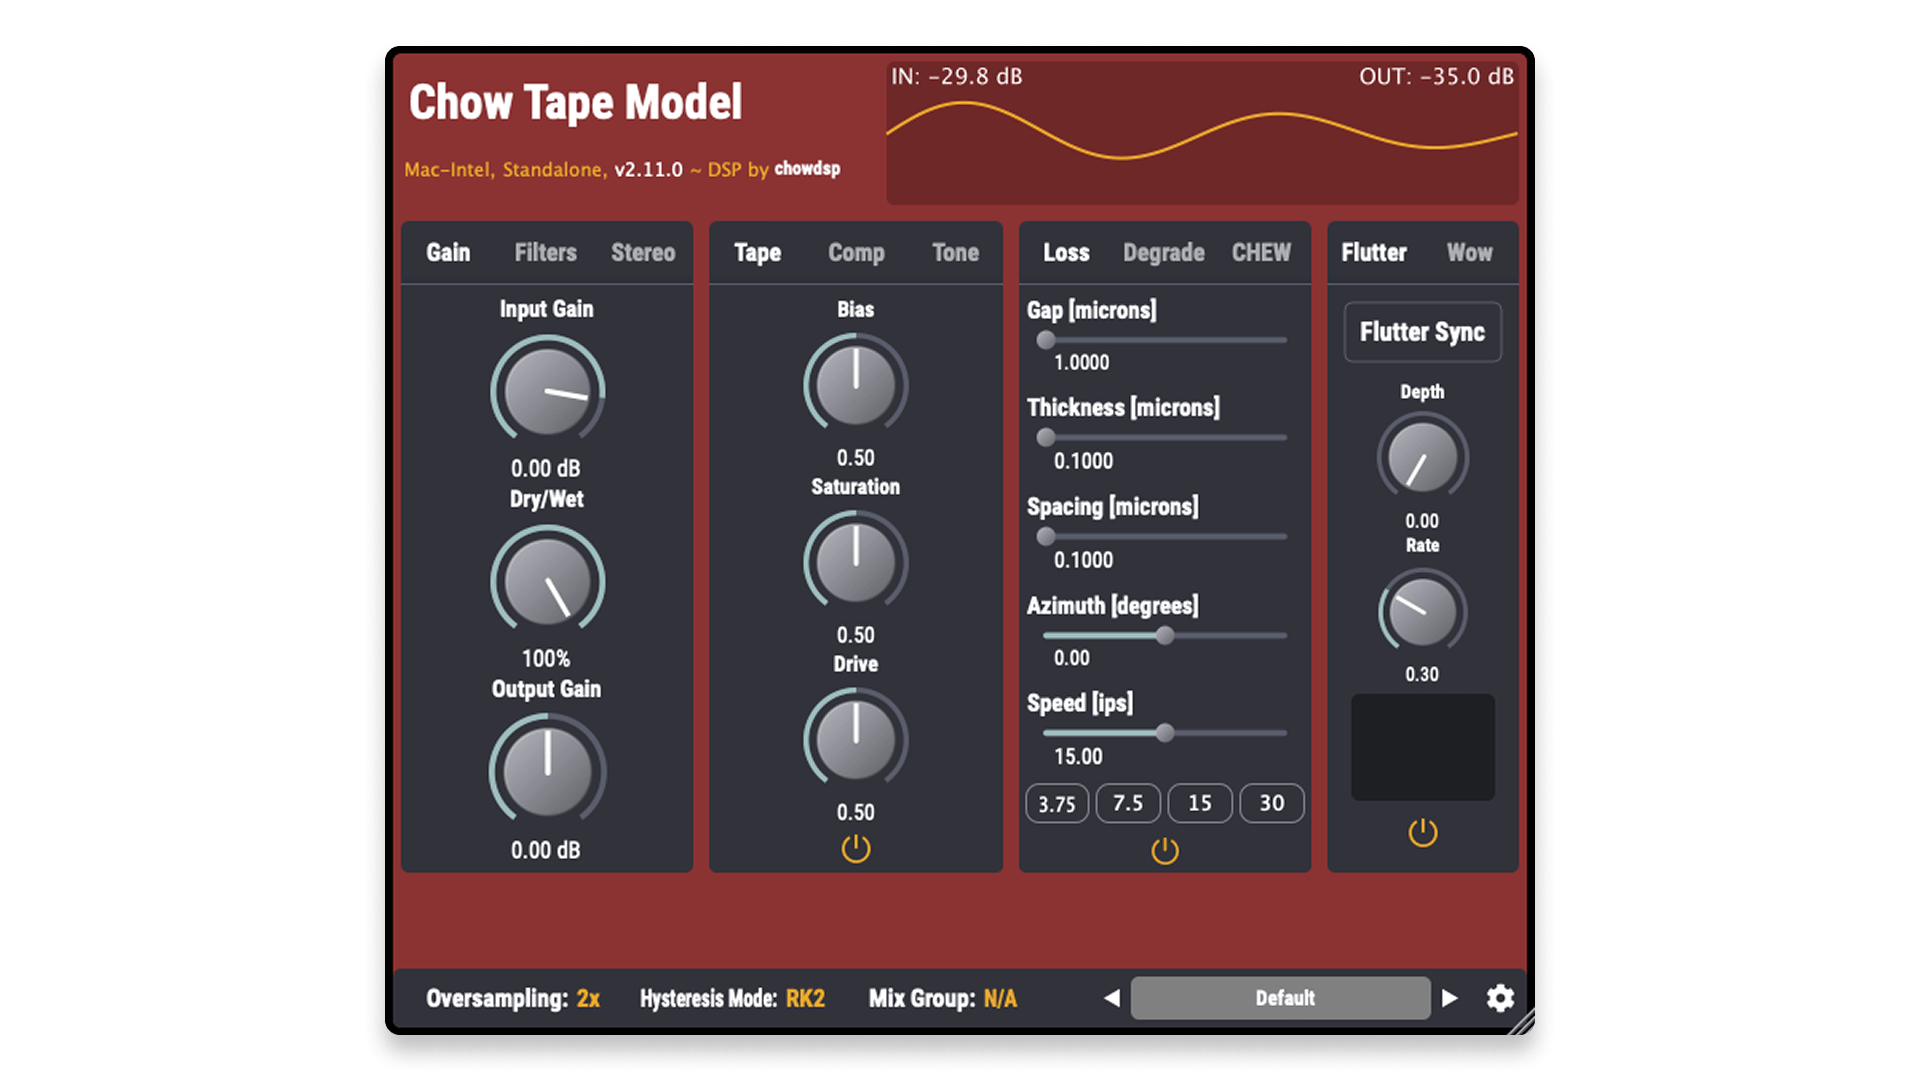
Task: Click the Azimuth degrees slider handle
Action: click(1165, 636)
